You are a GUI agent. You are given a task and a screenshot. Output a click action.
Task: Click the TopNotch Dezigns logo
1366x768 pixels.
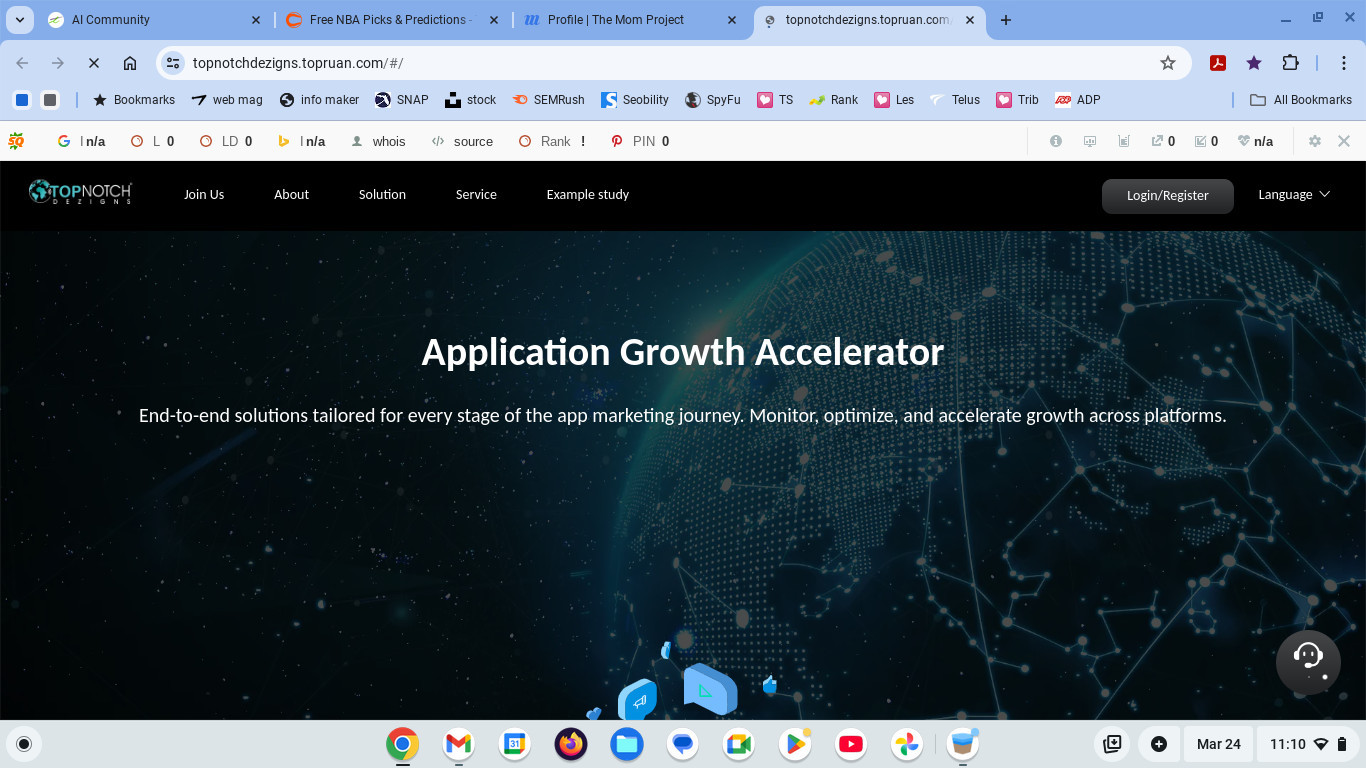[80, 193]
